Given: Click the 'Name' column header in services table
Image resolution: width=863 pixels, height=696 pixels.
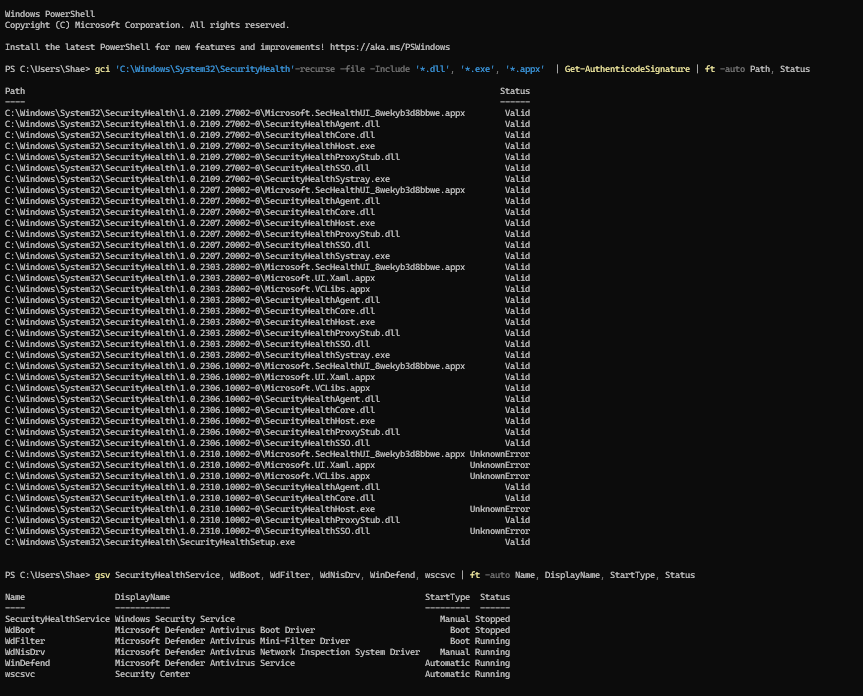Looking at the screenshot, I should [x=15, y=597].
